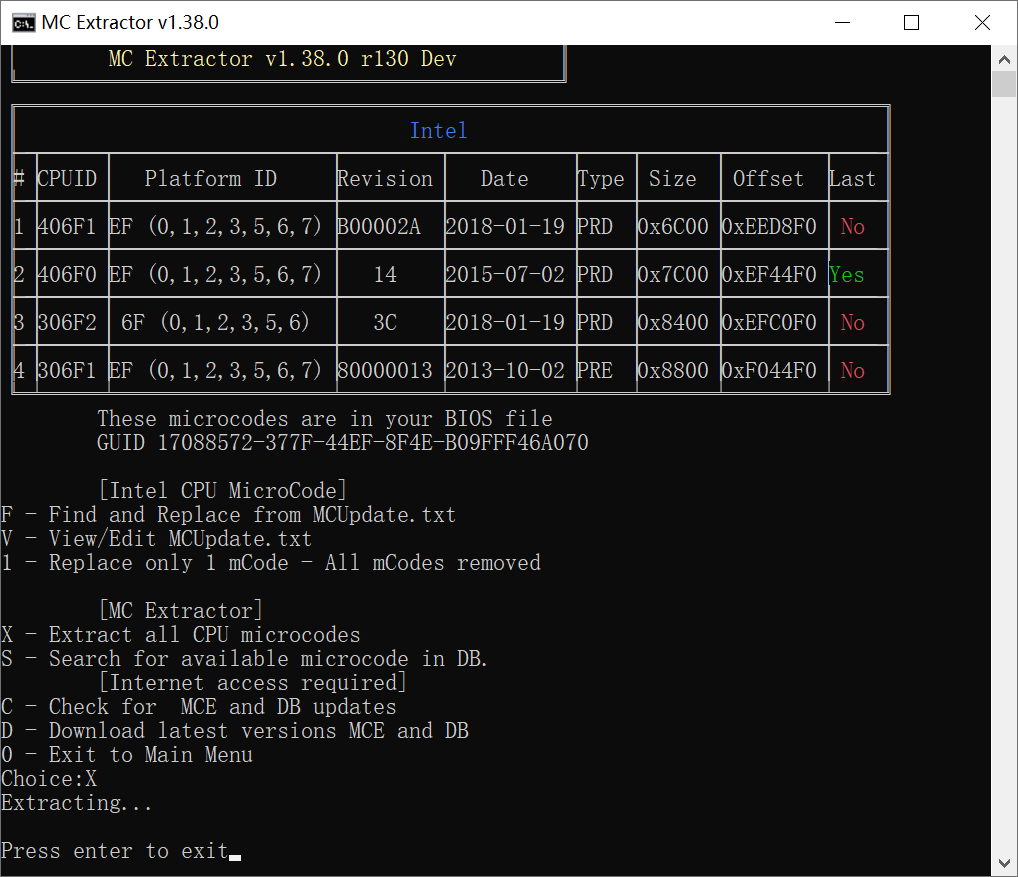Maximize the MC Extractor window
Viewport: 1018px width, 877px height.
912,23
